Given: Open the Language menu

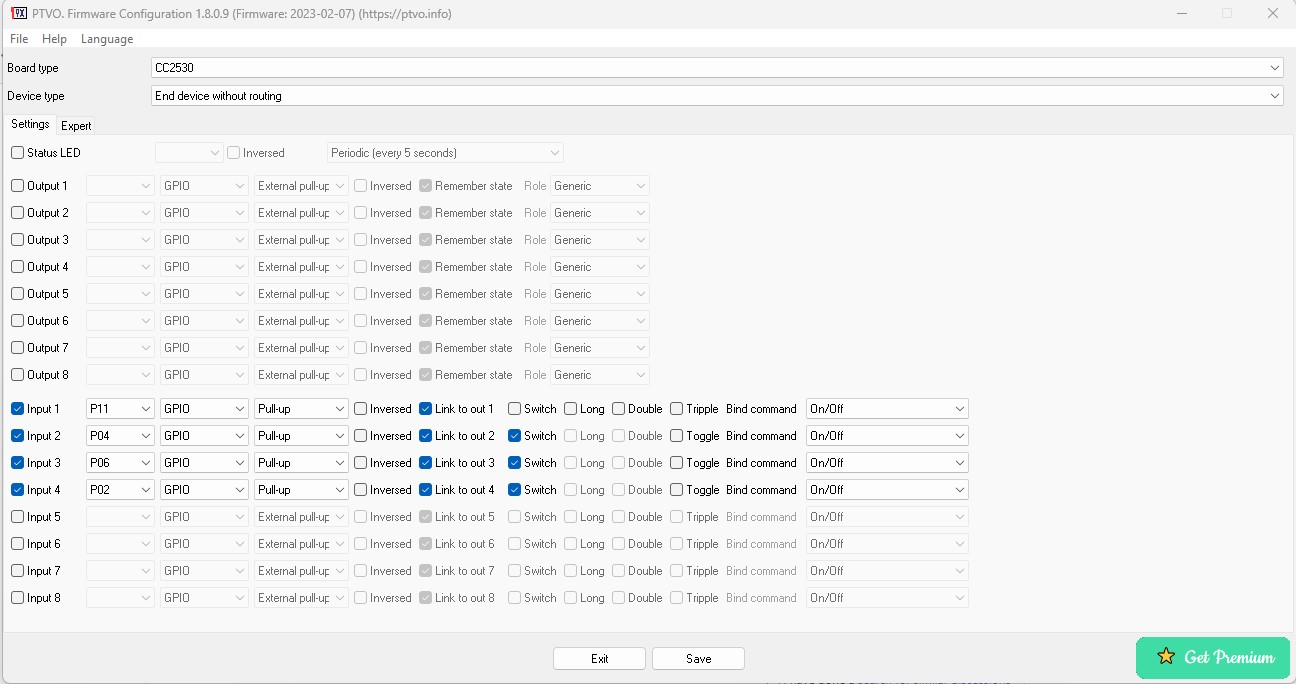Looking at the screenshot, I should click(106, 39).
